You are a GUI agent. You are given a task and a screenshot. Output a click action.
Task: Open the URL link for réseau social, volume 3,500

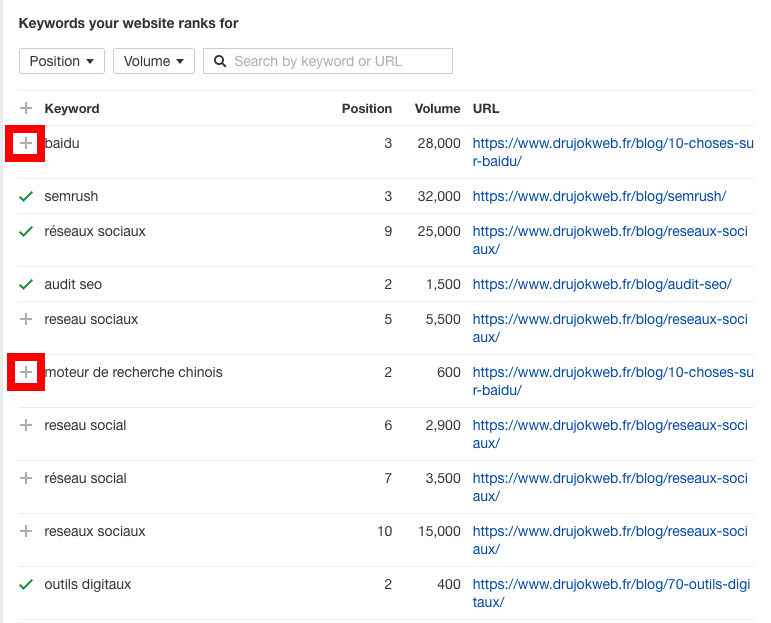(x=610, y=487)
